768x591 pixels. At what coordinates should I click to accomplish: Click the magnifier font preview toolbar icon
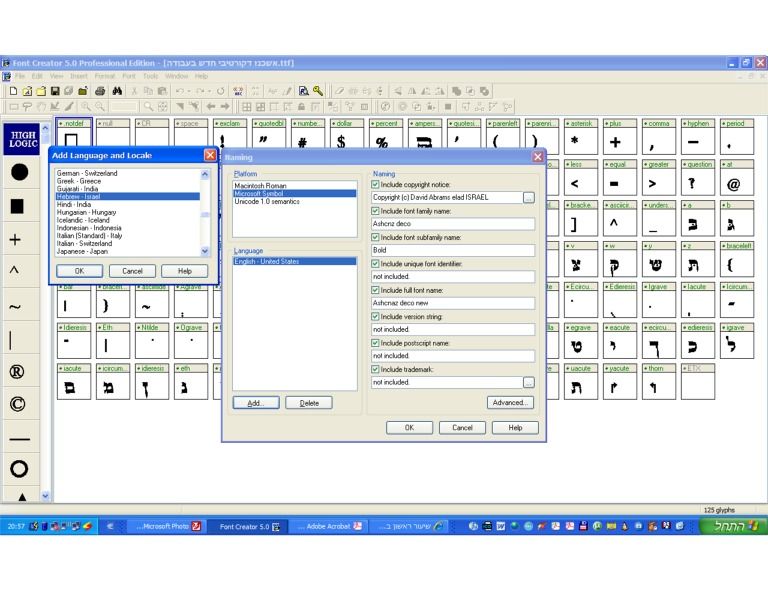[304, 91]
